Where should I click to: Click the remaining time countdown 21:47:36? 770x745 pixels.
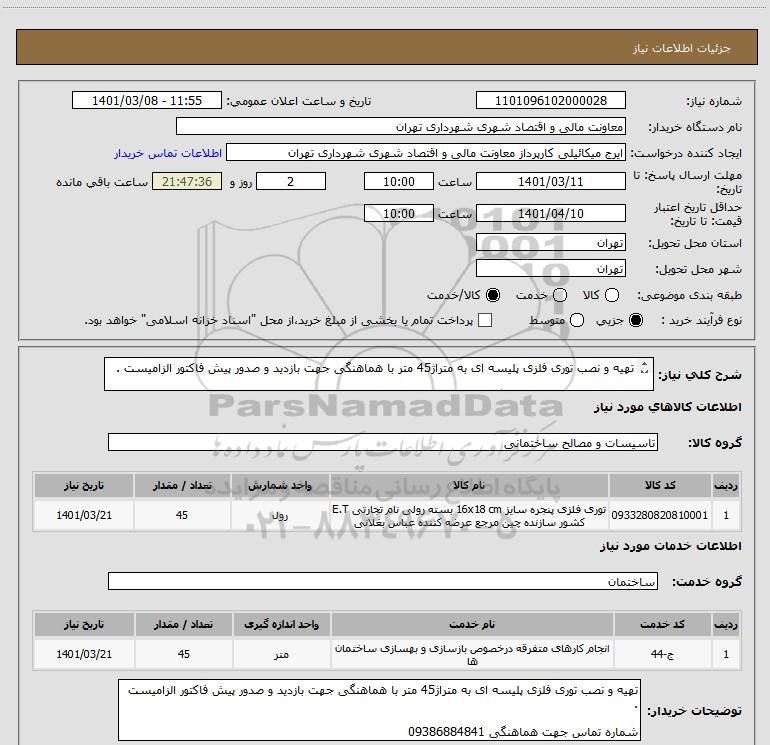click(187, 181)
